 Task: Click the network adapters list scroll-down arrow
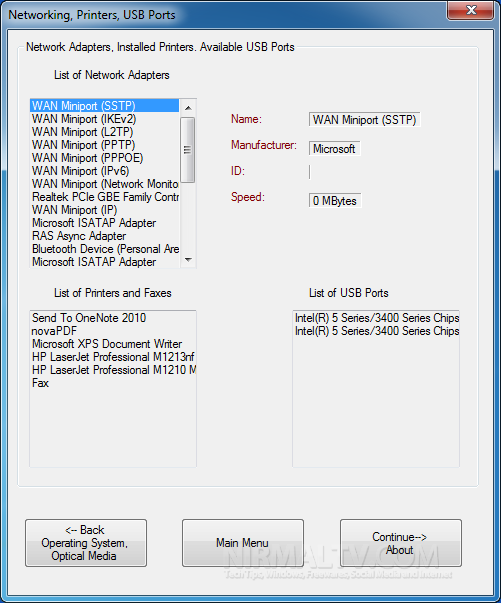[x=188, y=260]
